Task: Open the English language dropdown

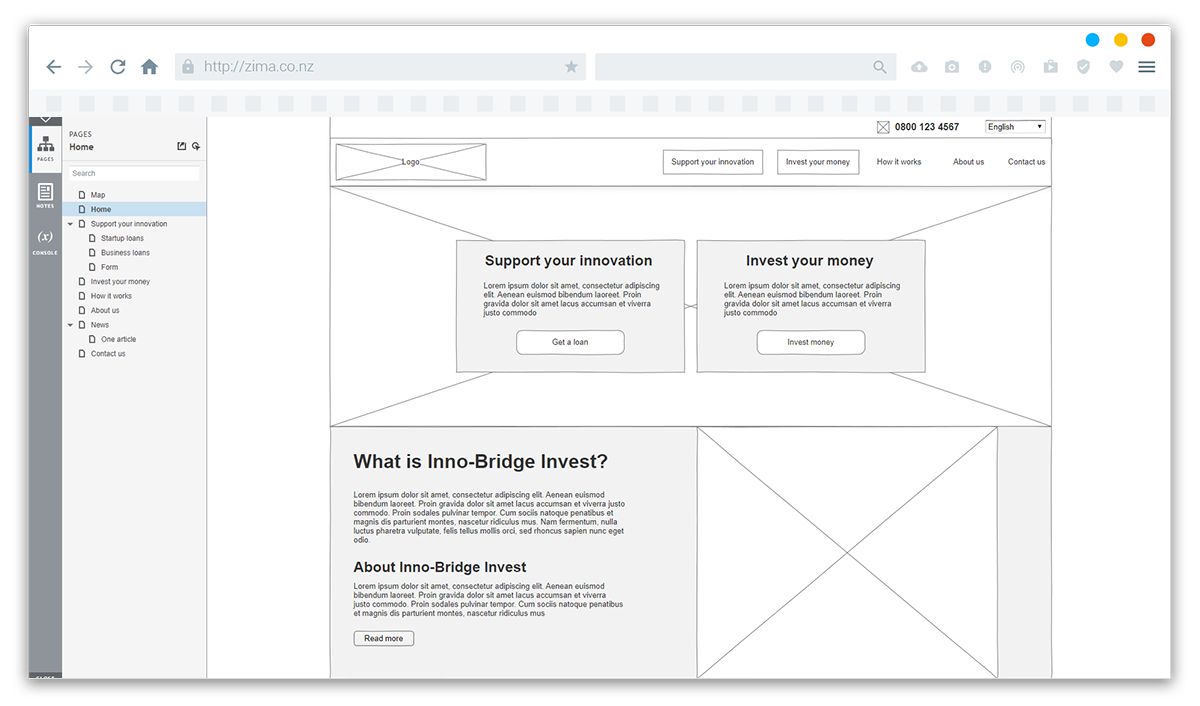Action: tap(1015, 127)
